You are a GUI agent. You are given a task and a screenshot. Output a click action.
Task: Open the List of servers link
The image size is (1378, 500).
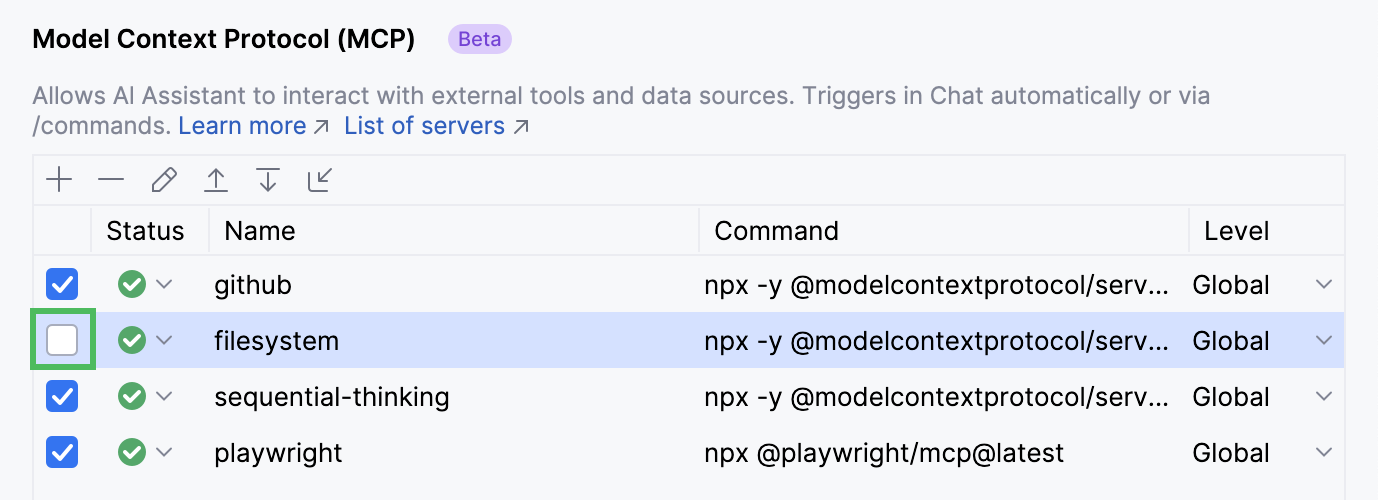coord(425,127)
